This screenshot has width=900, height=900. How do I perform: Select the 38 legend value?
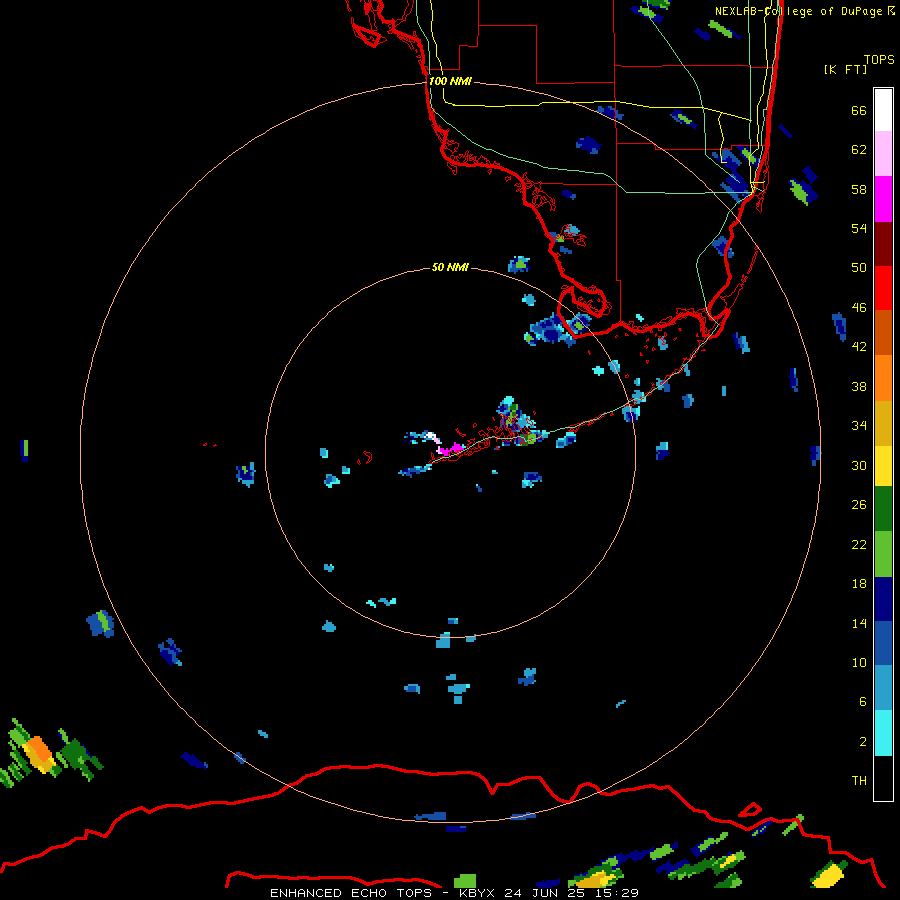coord(859,386)
